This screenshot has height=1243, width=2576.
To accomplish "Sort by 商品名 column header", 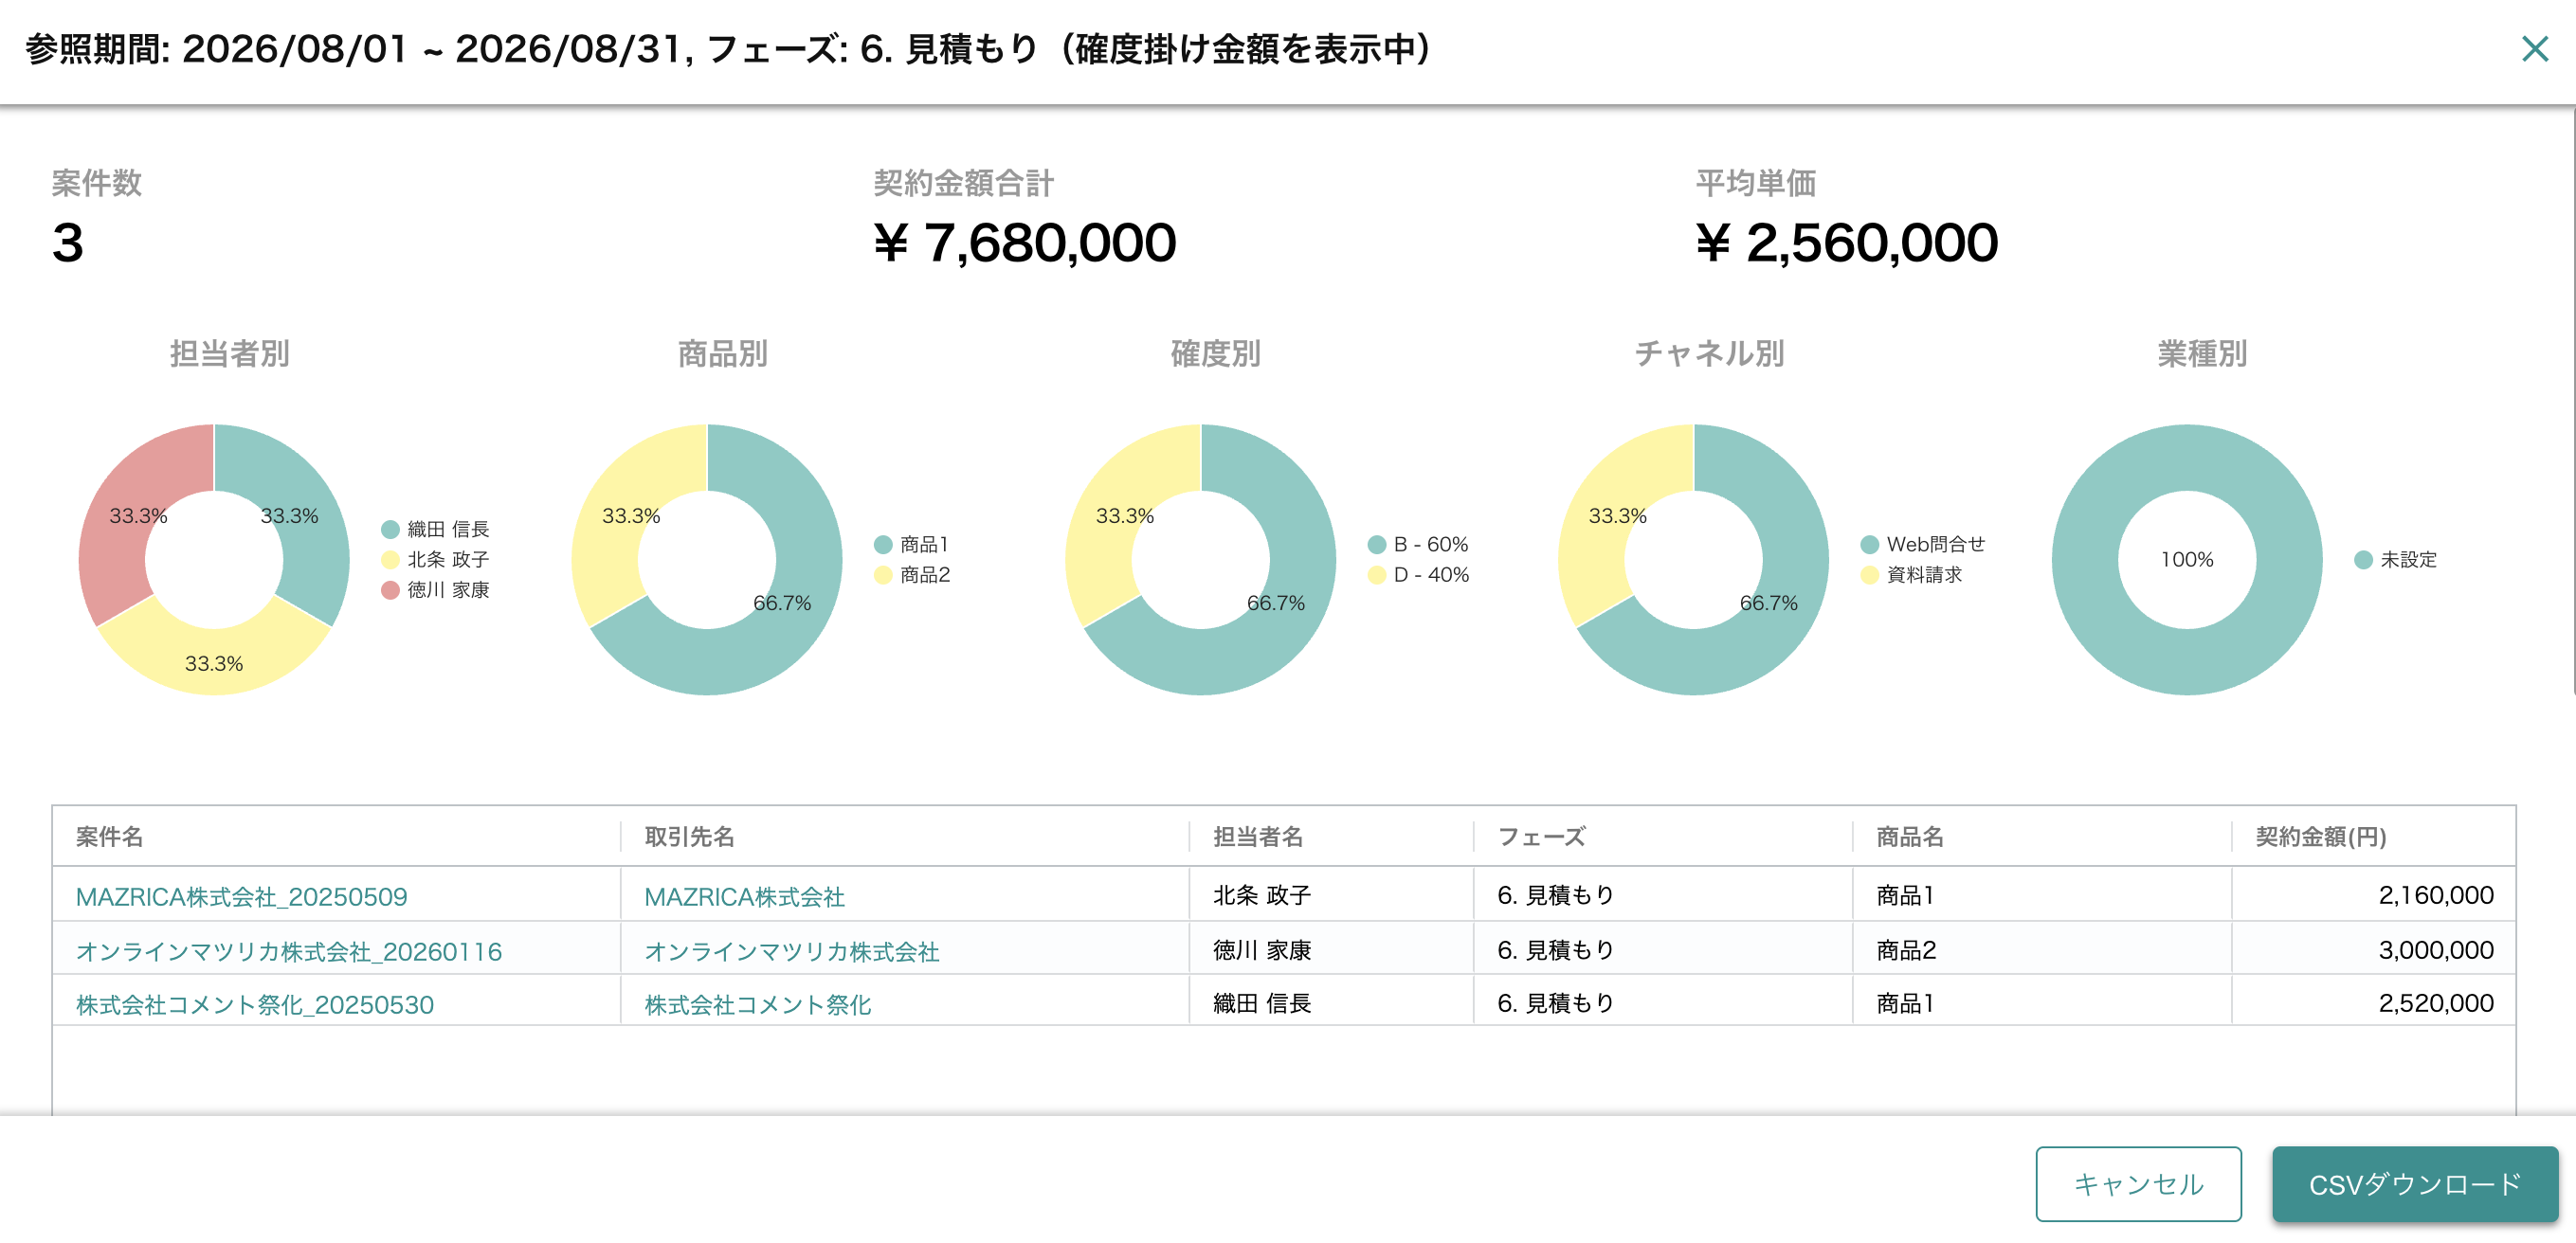I will (x=1909, y=836).
